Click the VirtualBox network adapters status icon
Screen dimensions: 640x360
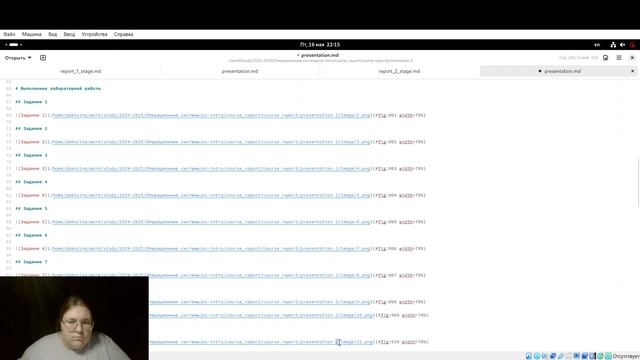pyautogui.click(x=553, y=356)
